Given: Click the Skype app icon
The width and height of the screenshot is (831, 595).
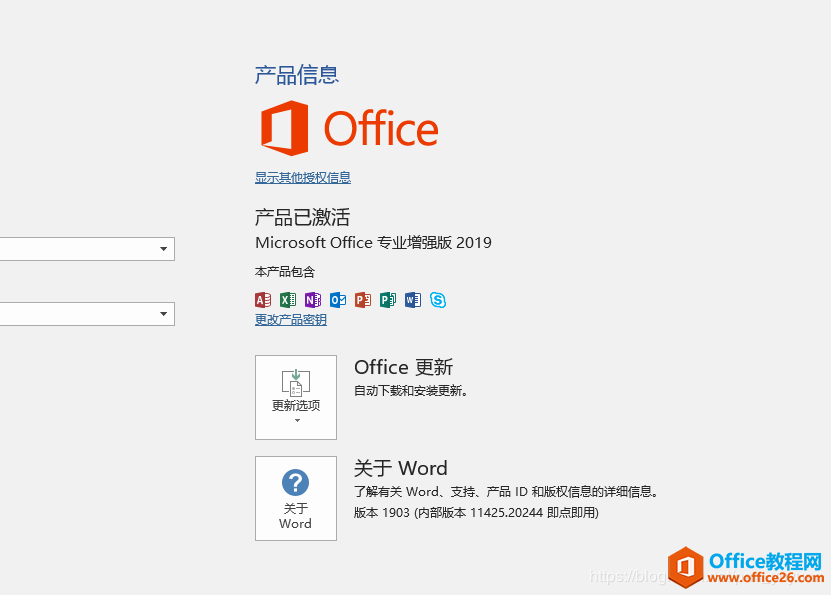Looking at the screenshot, I should coord(438,299).
